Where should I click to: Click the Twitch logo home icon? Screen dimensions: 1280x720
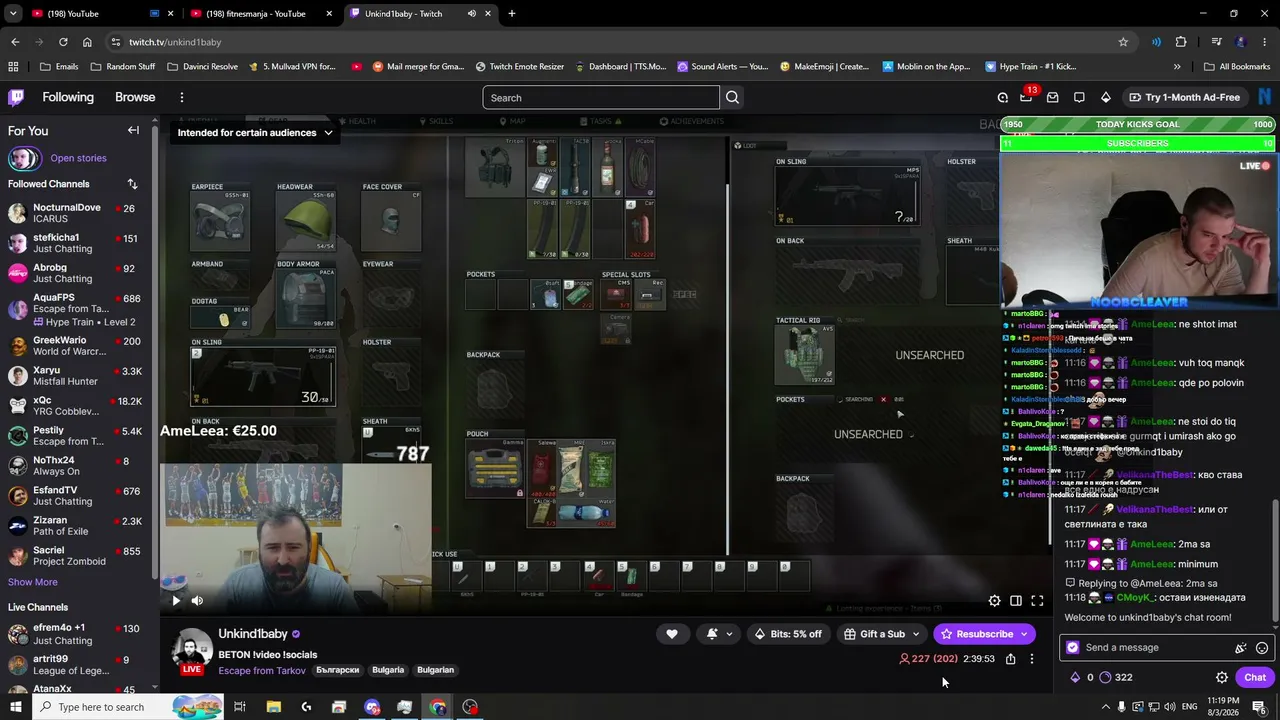pos(16,97)
